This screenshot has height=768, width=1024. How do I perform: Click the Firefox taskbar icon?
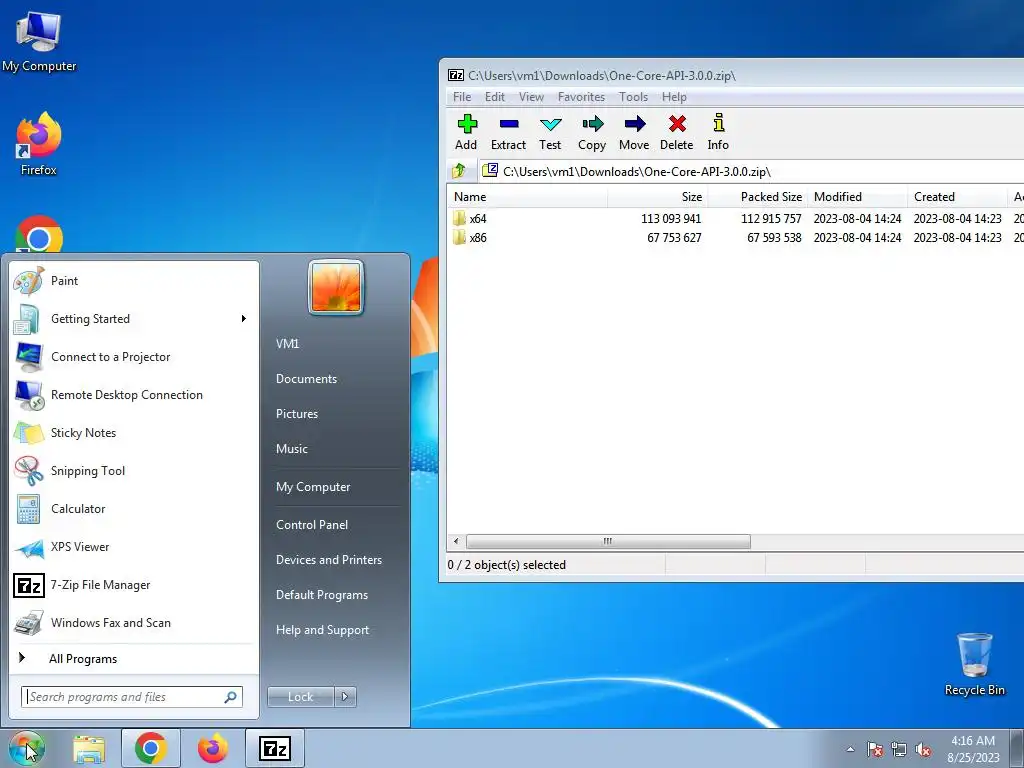[x=213, y=748]
